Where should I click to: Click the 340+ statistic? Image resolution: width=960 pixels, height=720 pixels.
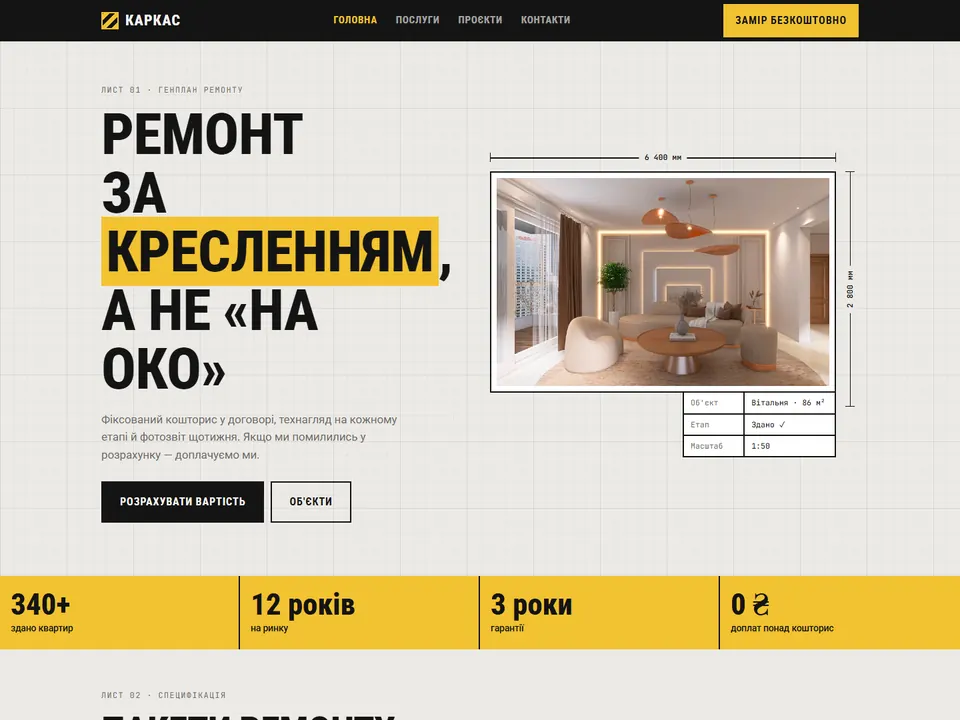coord(40,604)
